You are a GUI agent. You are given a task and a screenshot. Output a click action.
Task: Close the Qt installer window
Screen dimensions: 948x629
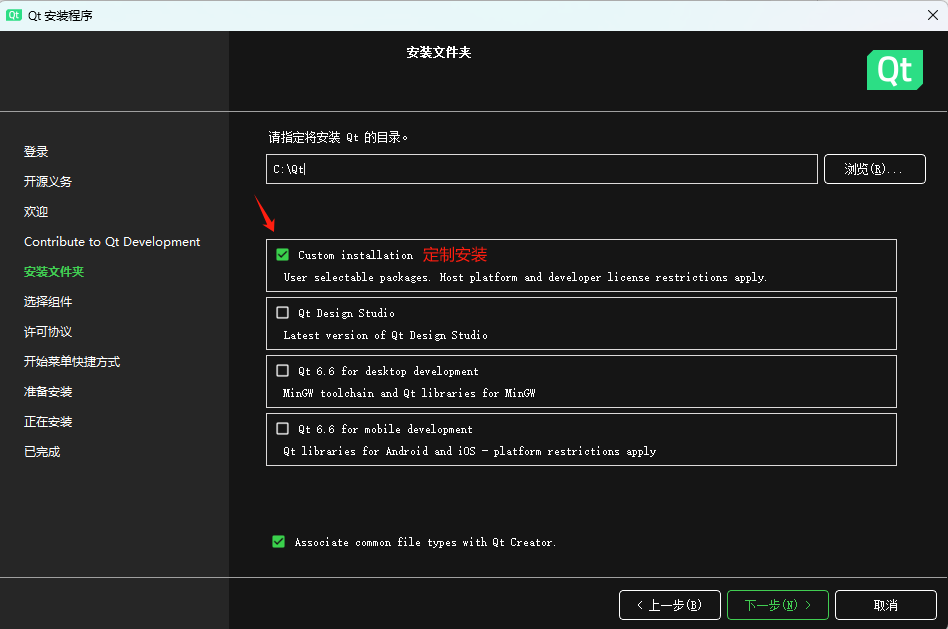click(x=932, y=15)
